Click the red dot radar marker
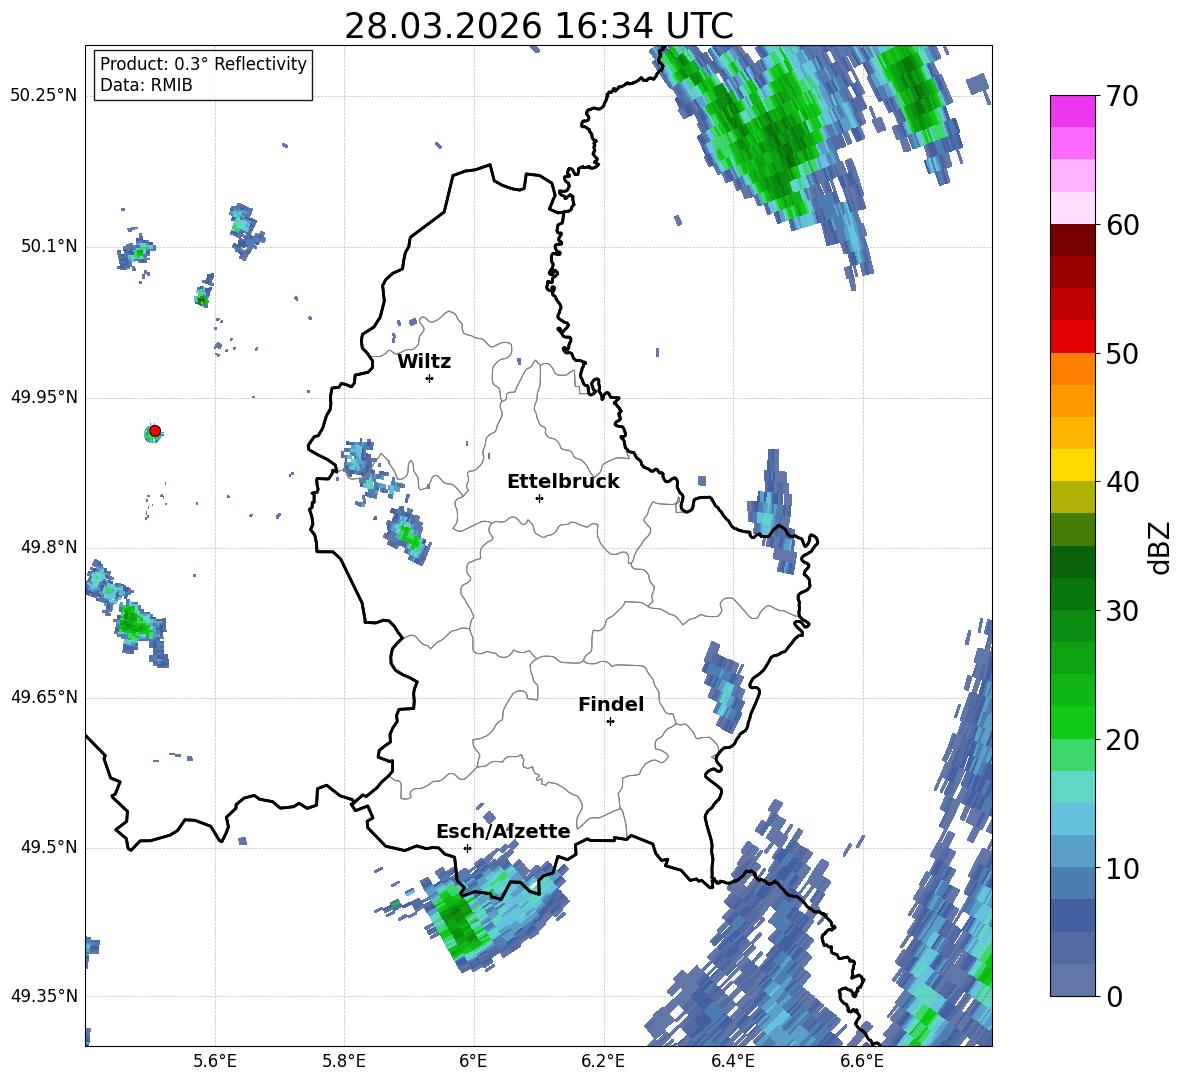The width and height of the screenshot is (1184, 1081). point(155,431)
